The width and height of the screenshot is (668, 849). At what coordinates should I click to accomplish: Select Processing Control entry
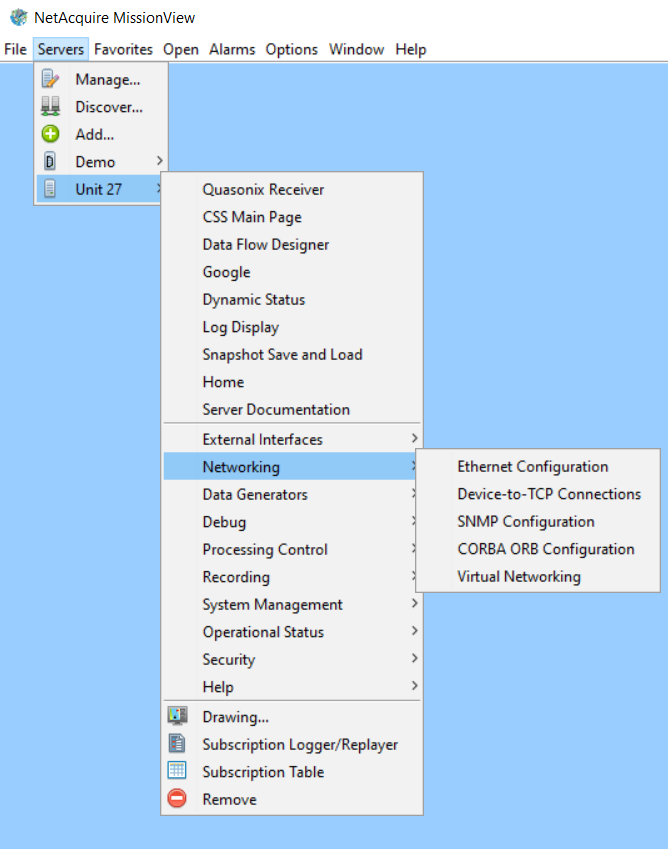tap(290, 549)
